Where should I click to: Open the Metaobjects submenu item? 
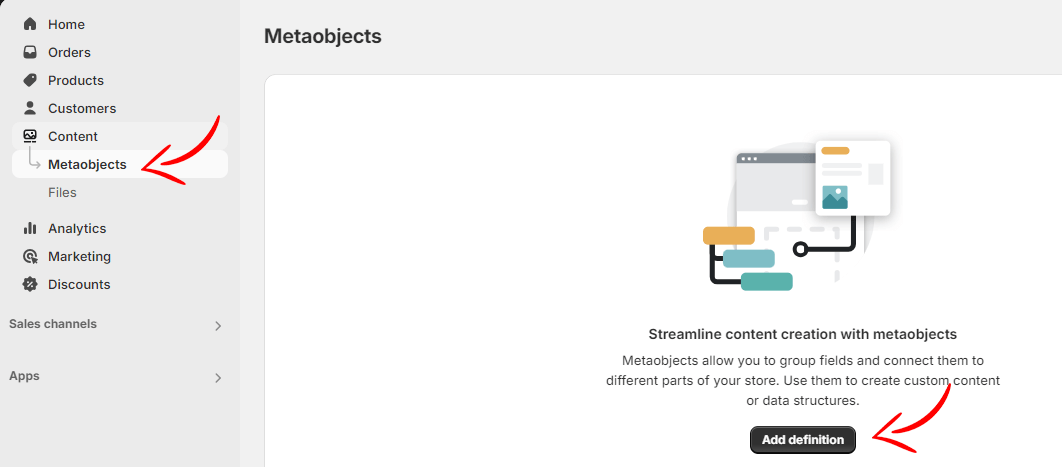[87, 164]
